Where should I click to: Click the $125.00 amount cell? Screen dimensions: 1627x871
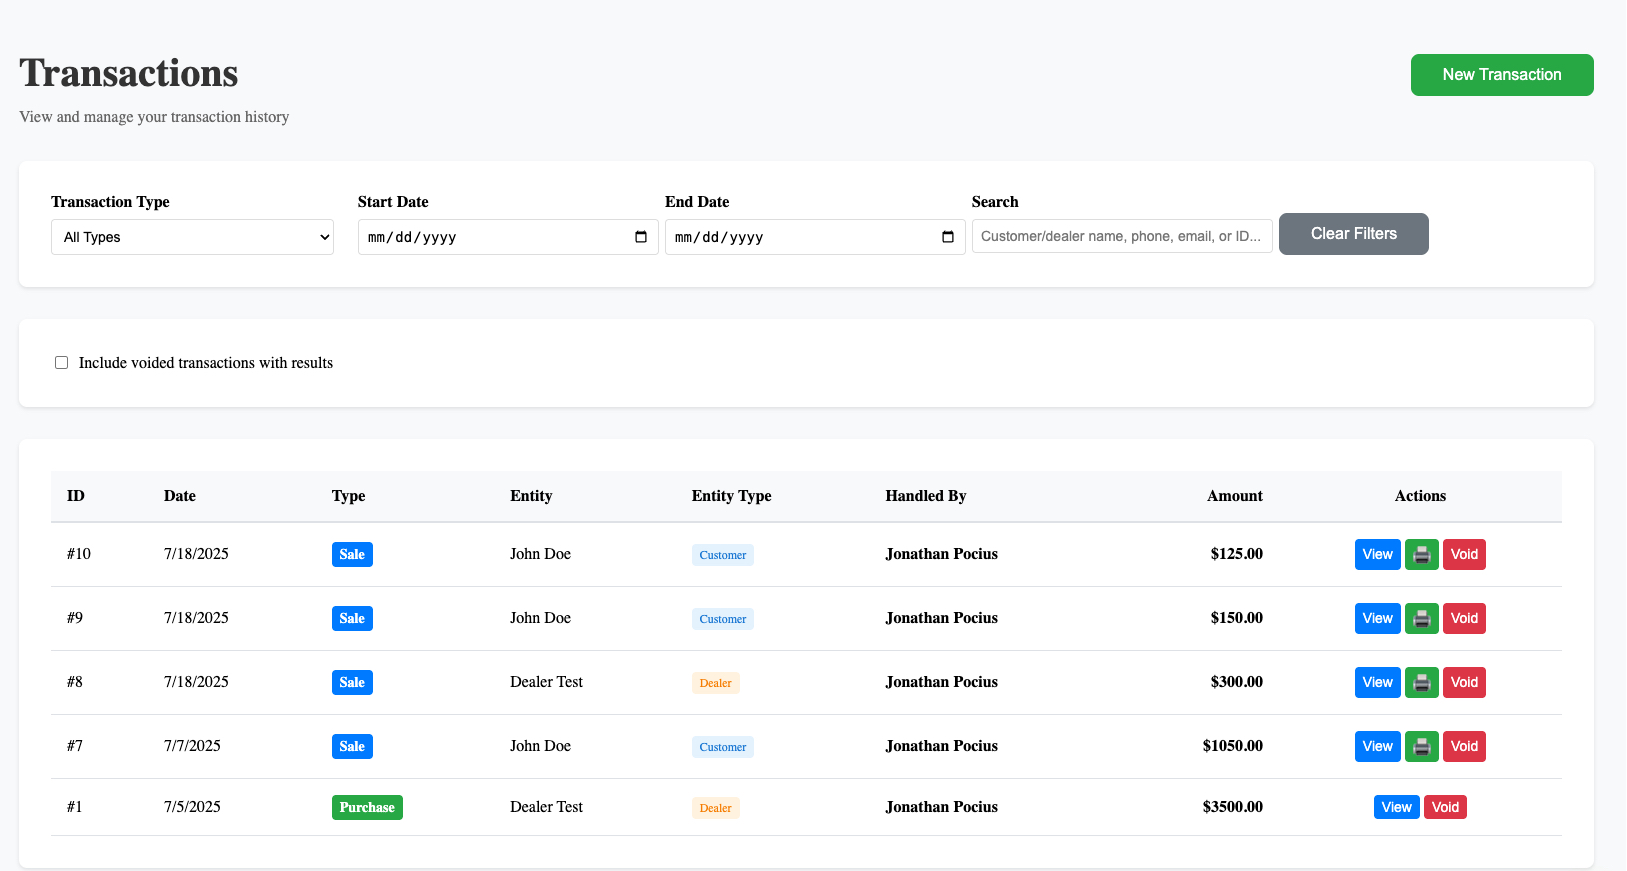[x=1236, y=554]
